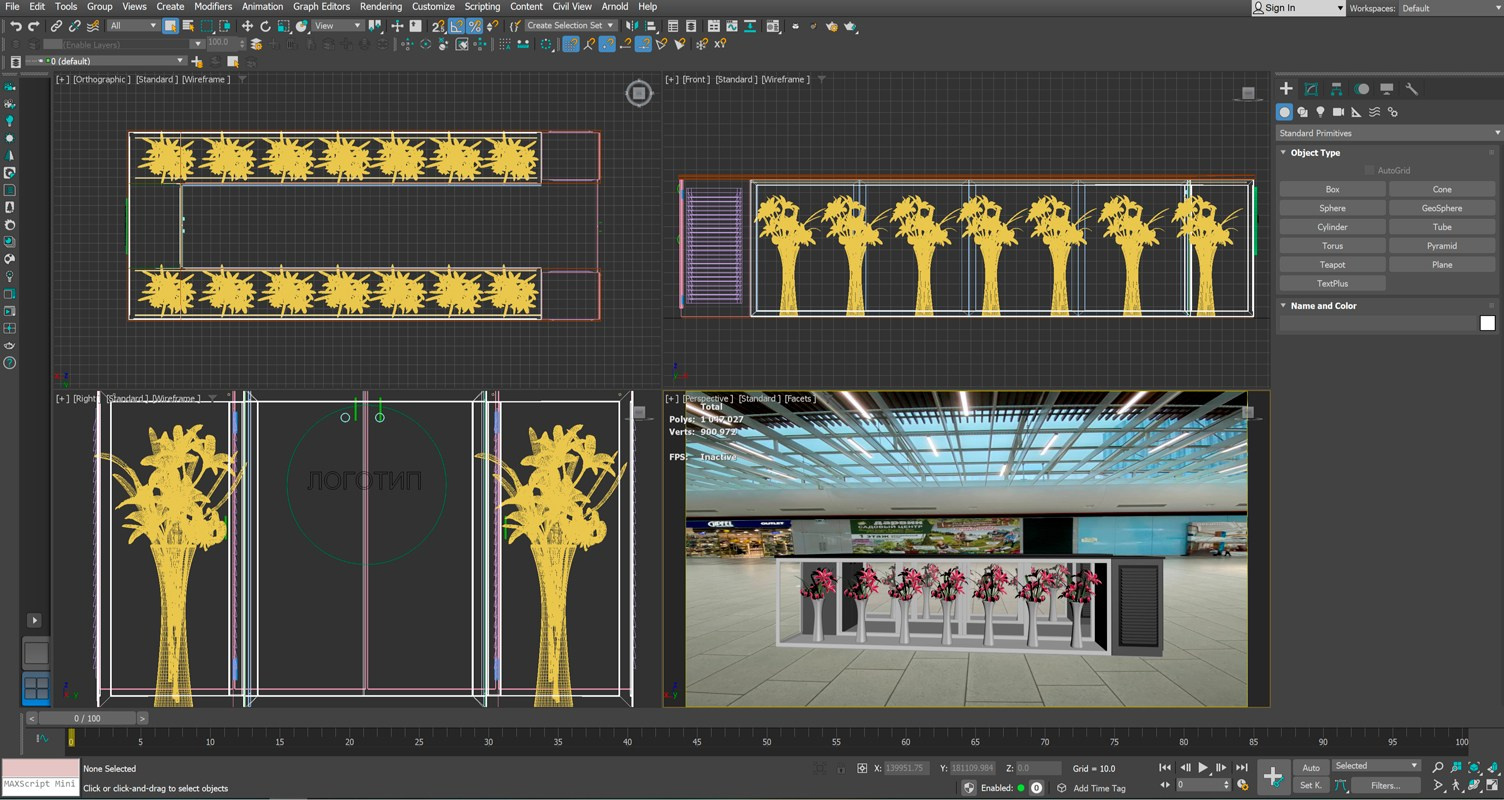1504x800 pixels.
Task: Toggle Percent Snap in the toolbar
Action: [474, 26]
